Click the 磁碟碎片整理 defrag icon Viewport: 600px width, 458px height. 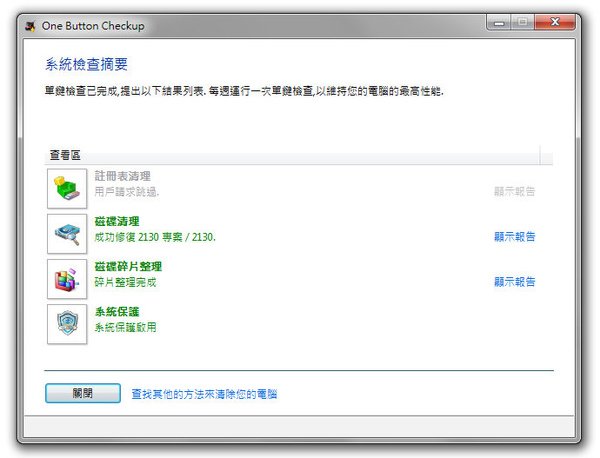[x=67, y=279]
